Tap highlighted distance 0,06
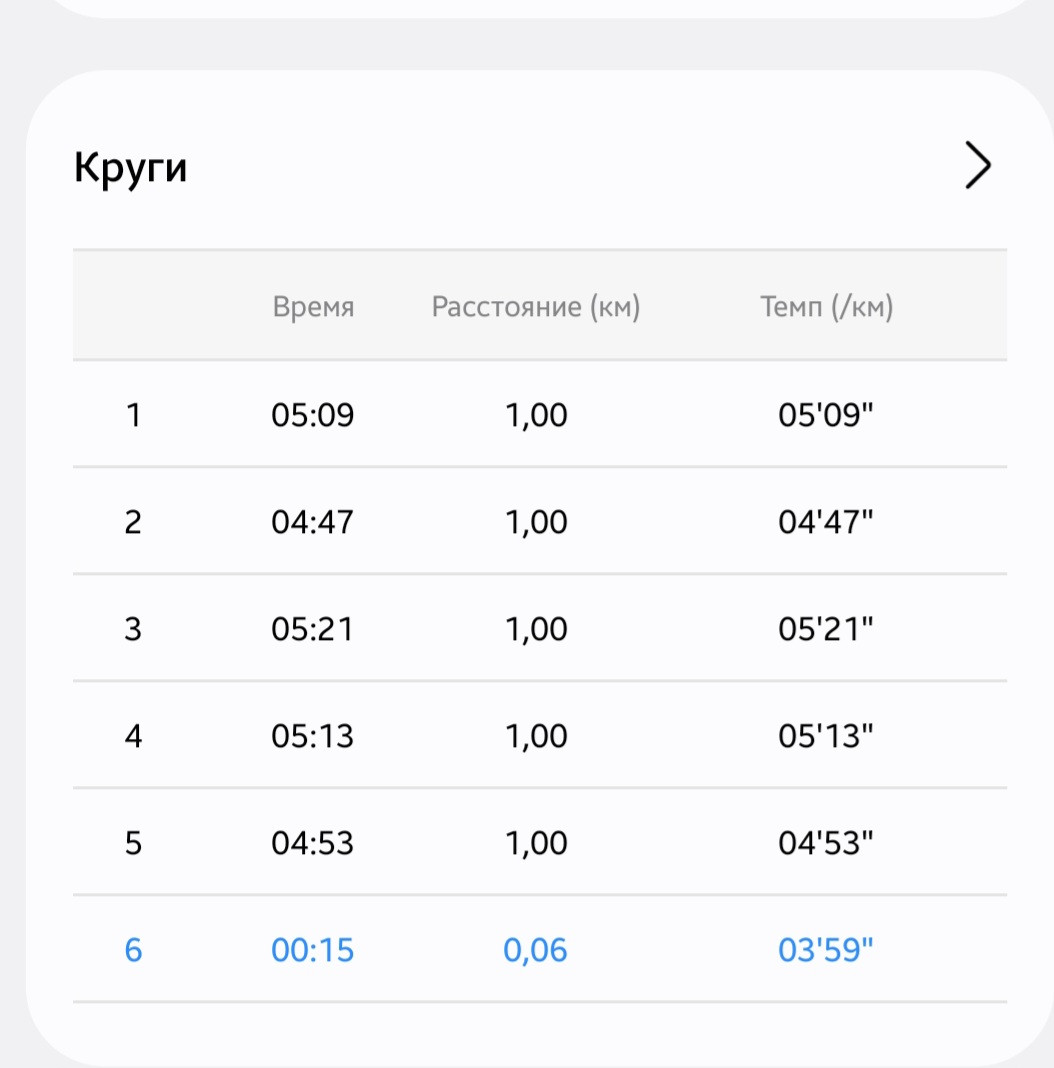This screenshot has width=1054, height=1068. coord(536,949)
